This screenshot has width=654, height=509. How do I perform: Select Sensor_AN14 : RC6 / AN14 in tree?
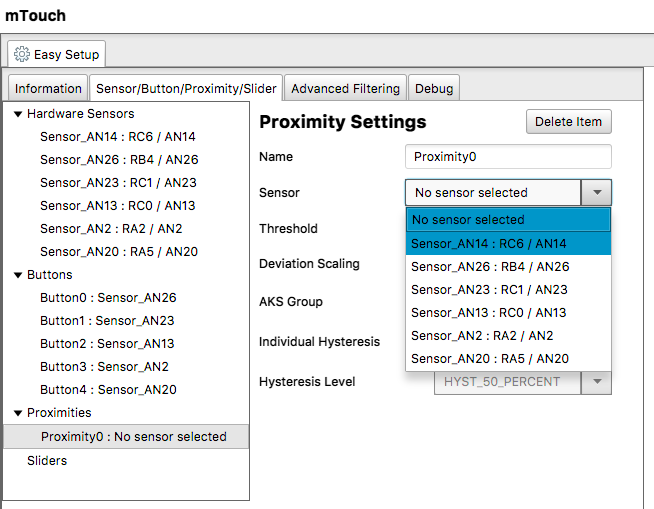coord(118,137)
